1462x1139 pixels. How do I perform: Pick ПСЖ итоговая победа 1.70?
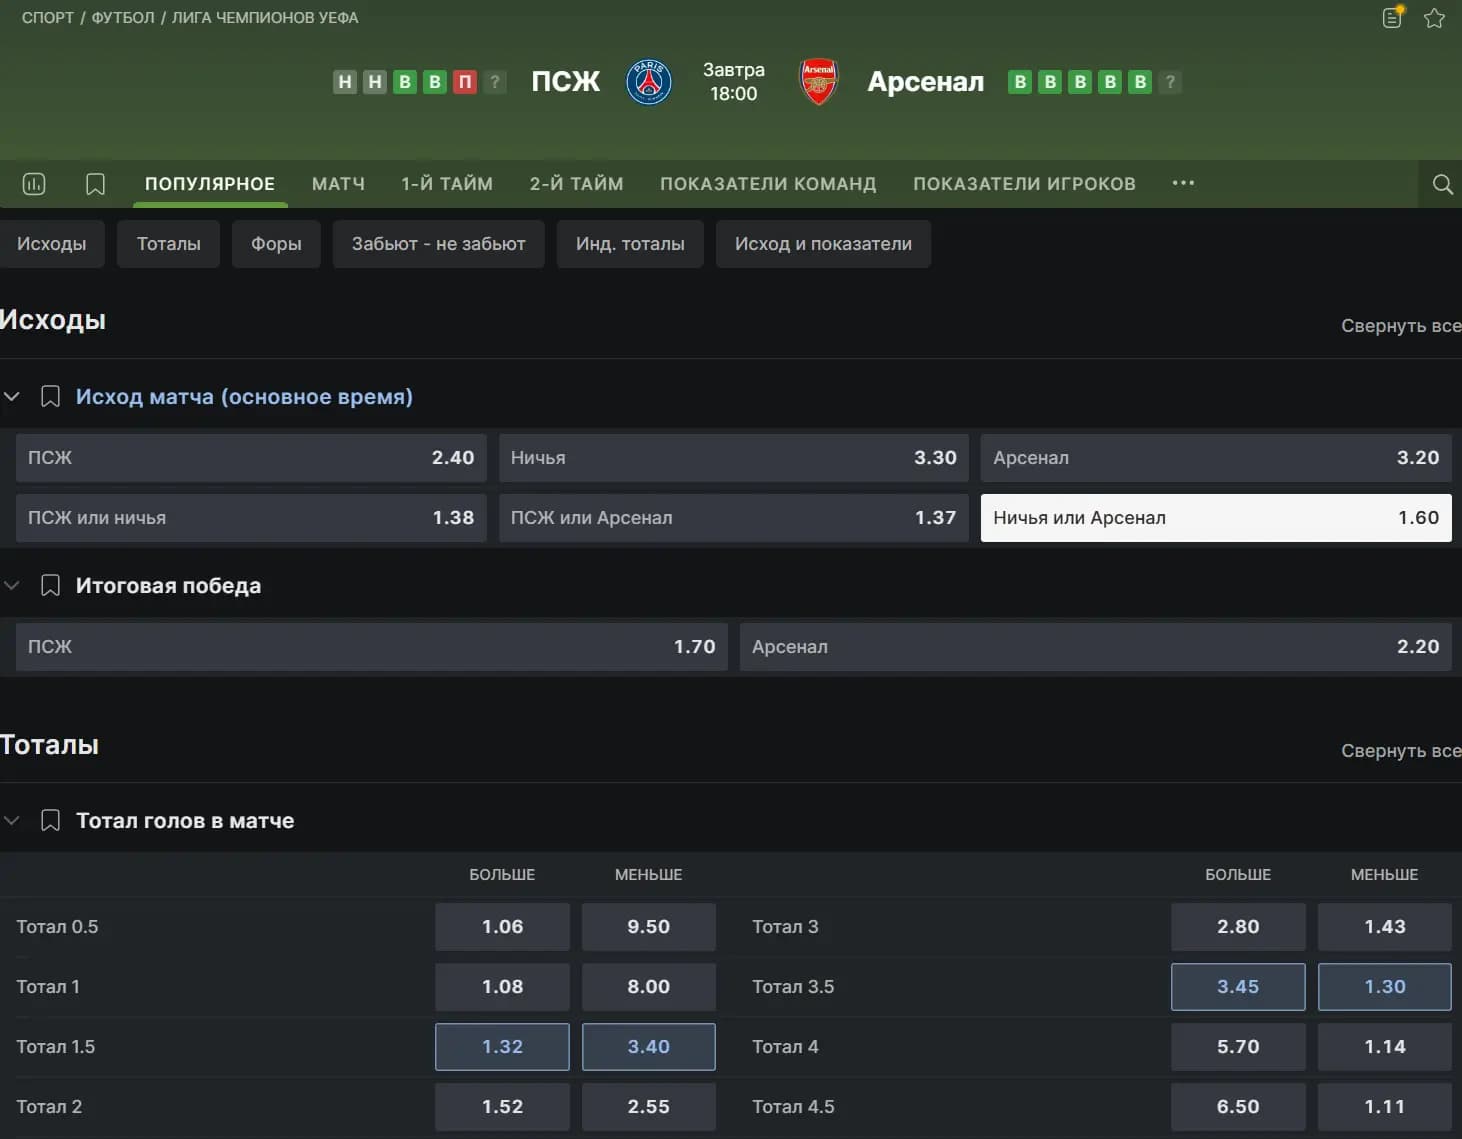[x=372, y=647]
